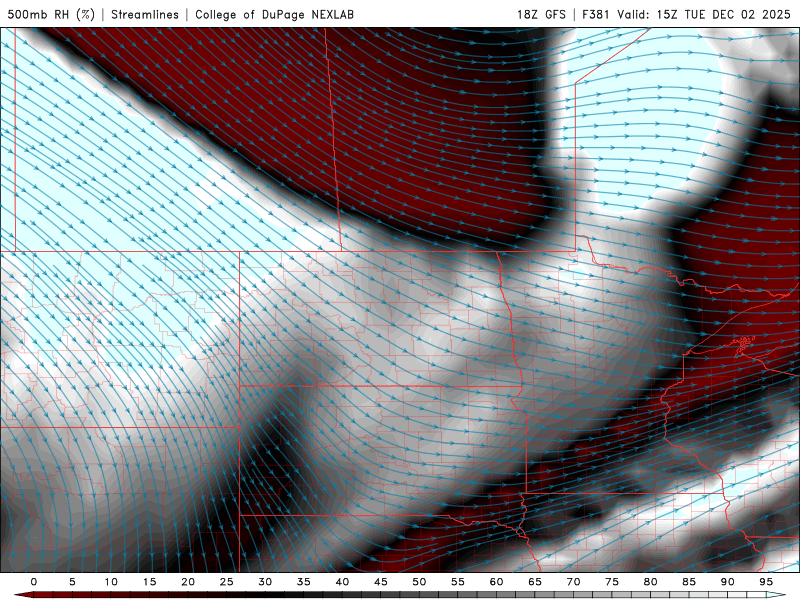Click the "25" colorbar tick label
Image resolution: width=800 pixels, height=600 pixels.
[x=227, y=582]
